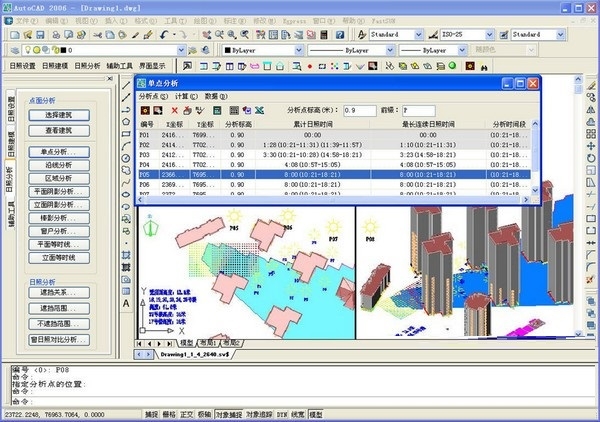Click the house outline icon in sunlight toolbar
Screen dimensions: 600x422
280,66
